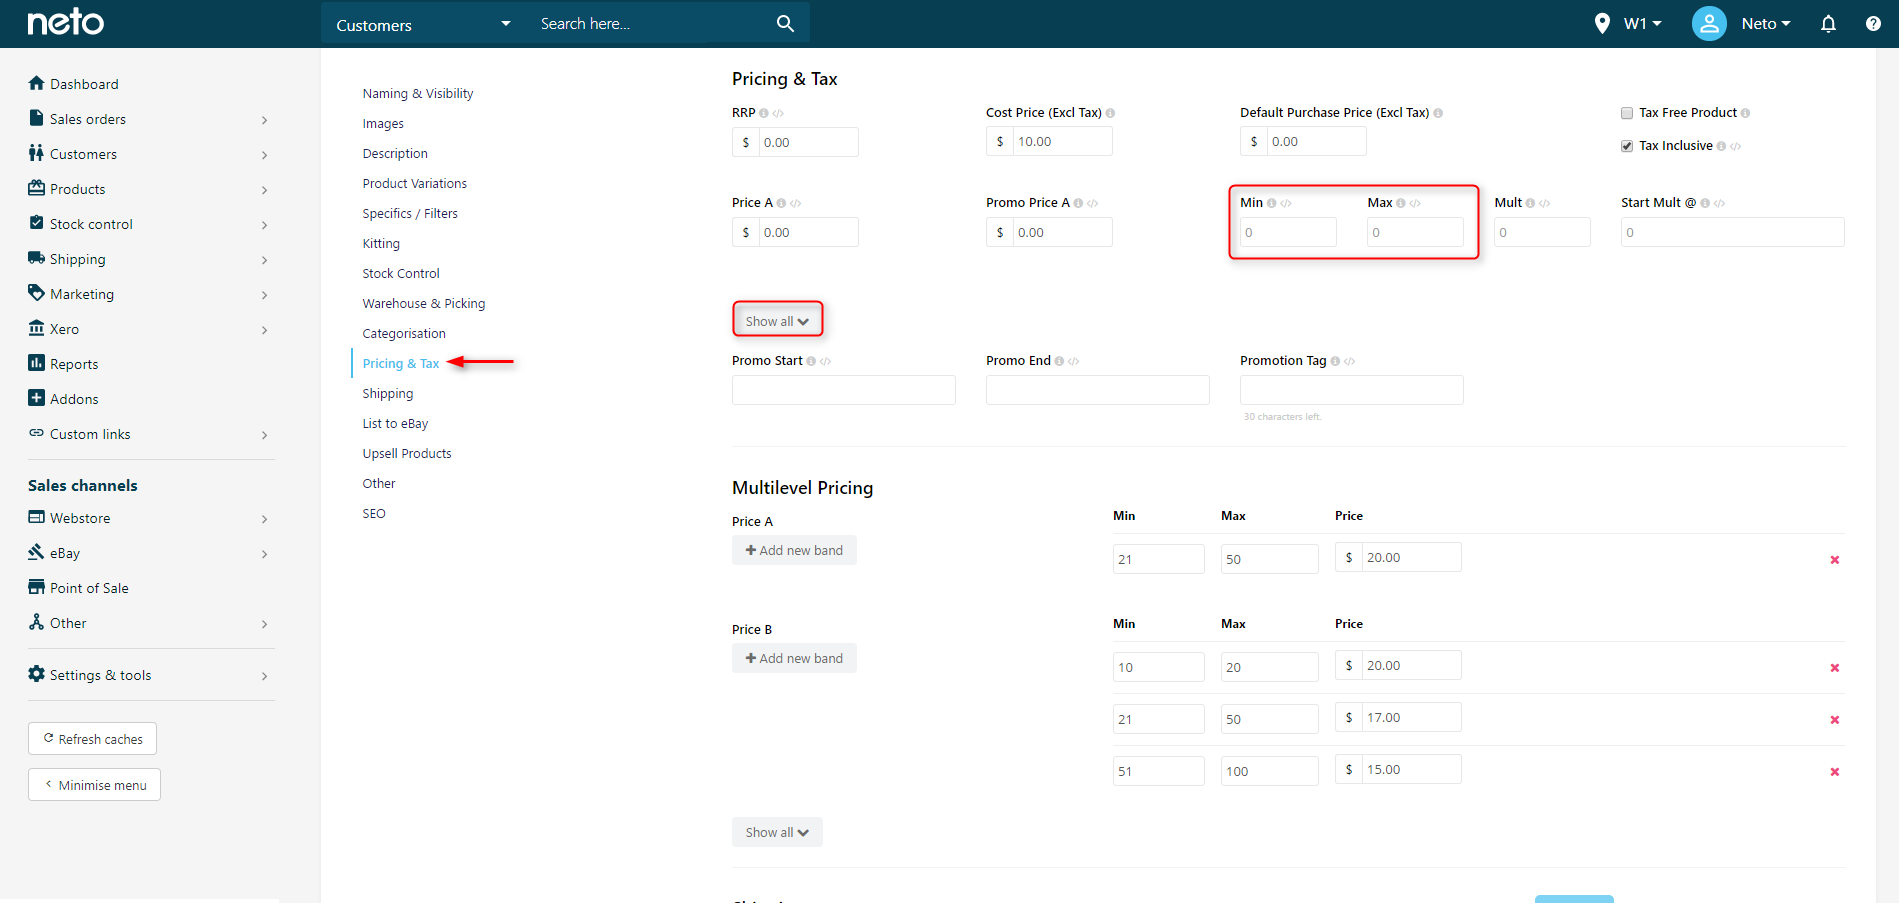
Task: Click the Price A info icon
Action: pos(781,203)
